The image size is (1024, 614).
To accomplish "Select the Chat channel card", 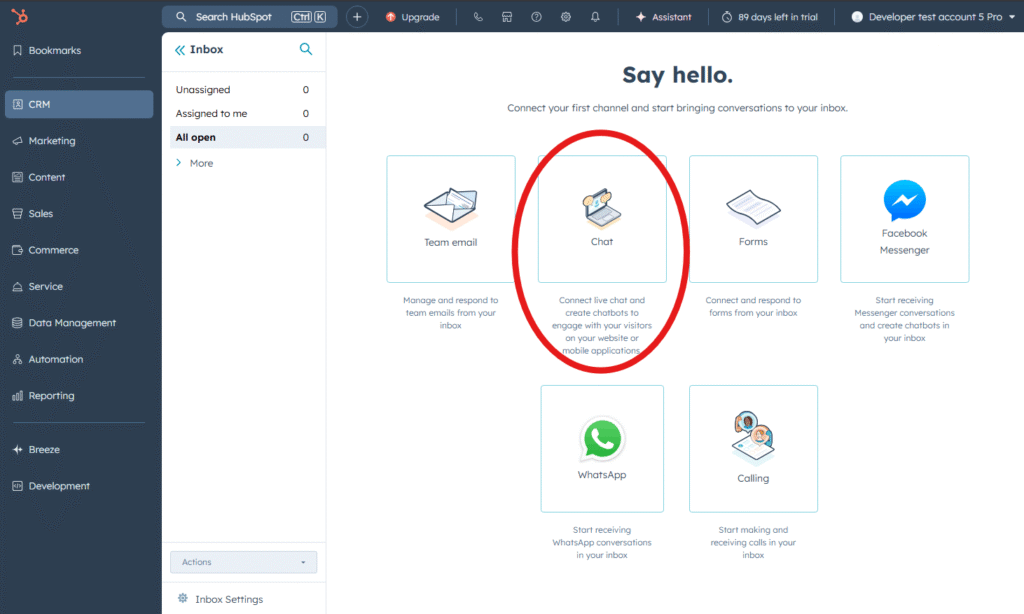I will [x=601, y=218].
